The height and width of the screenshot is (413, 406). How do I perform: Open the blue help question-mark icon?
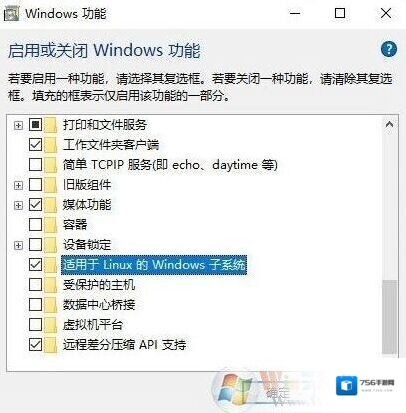coord(389,49)
